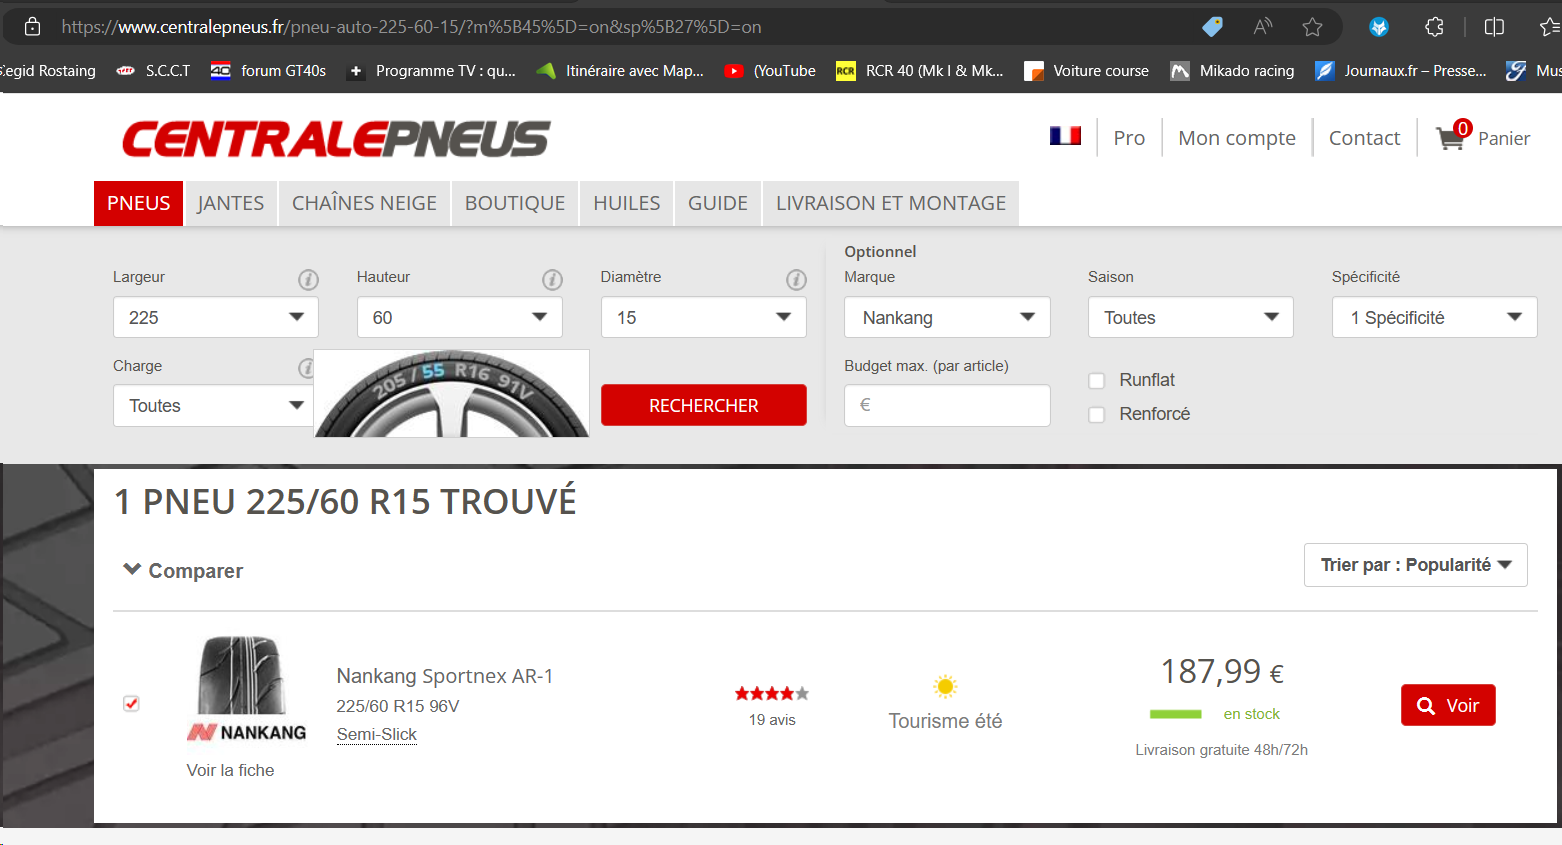The height and width of the screenshot is (845, 1562).
Task: Select the HUILES tab
Action: (627, 203)
